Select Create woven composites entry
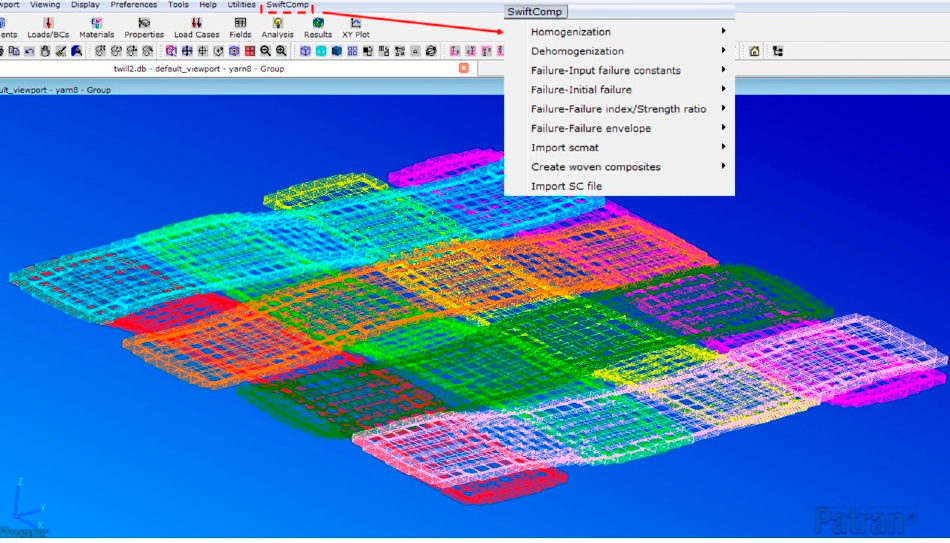This screenshot has width=950, height=543. tap(596, 167)
